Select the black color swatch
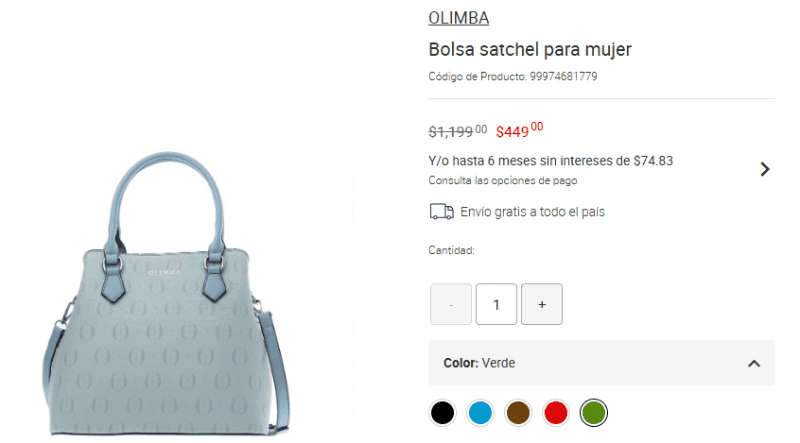Screen dimensions: 800x443 point(442,413)
